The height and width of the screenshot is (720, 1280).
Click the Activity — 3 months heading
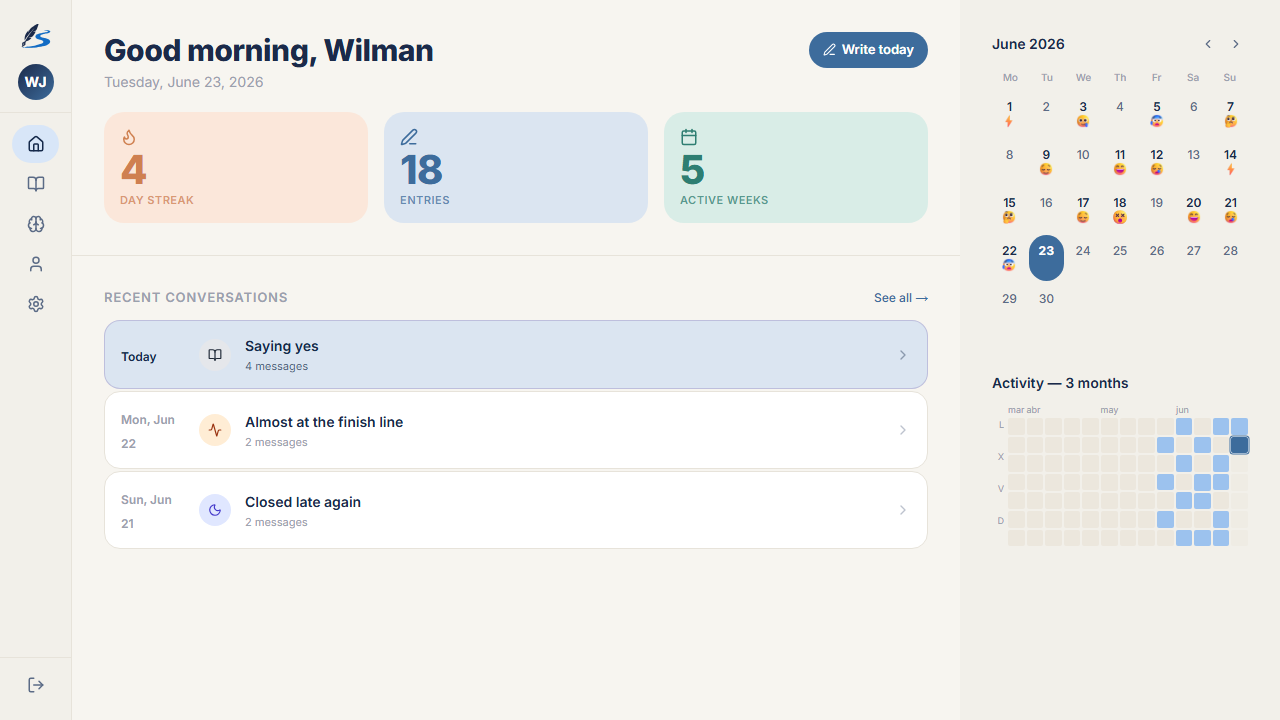coord(1060,383)
